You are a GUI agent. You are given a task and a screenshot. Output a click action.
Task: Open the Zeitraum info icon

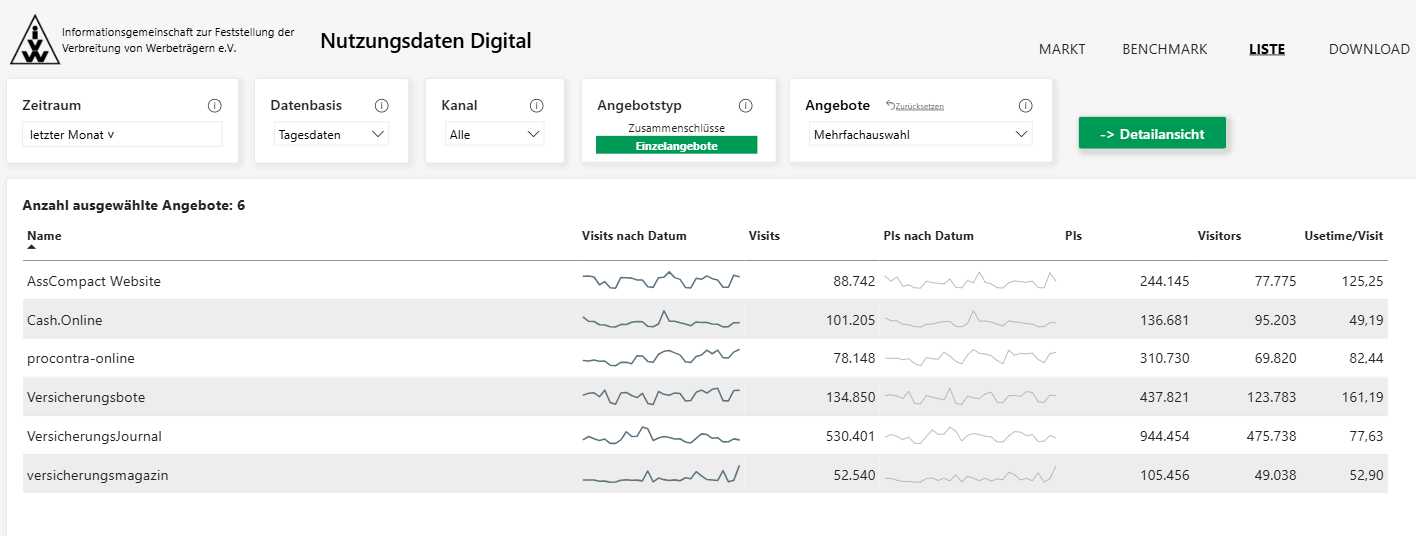coord(214,105)
